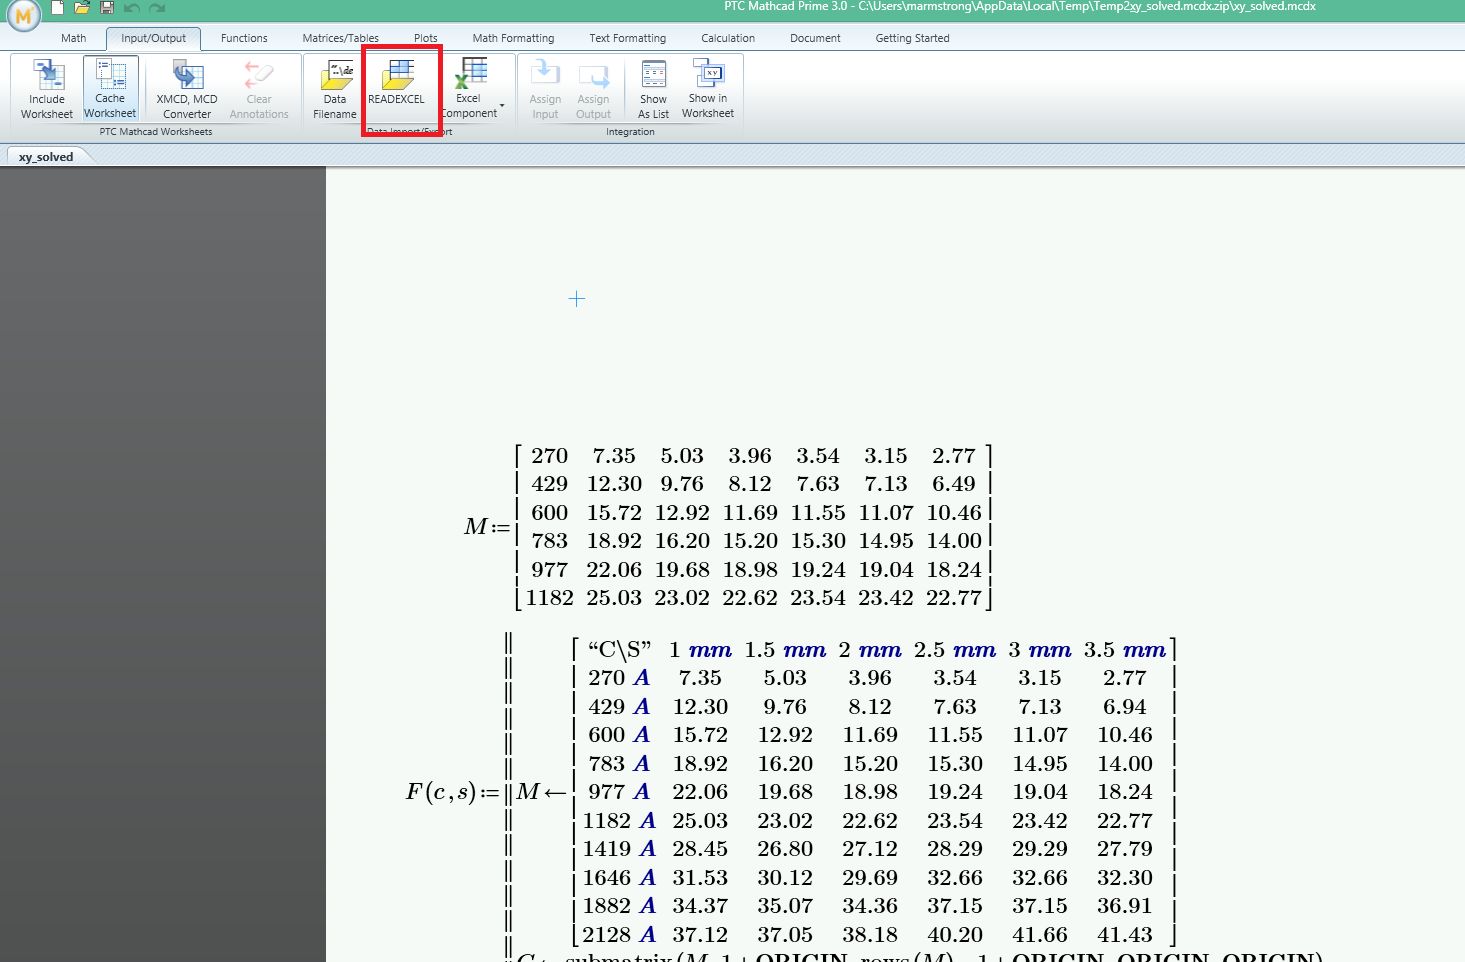Click the blue crosshair cursor in worksheet
The width and height of the screenshot is (1465, 962).
pos(576,298)
